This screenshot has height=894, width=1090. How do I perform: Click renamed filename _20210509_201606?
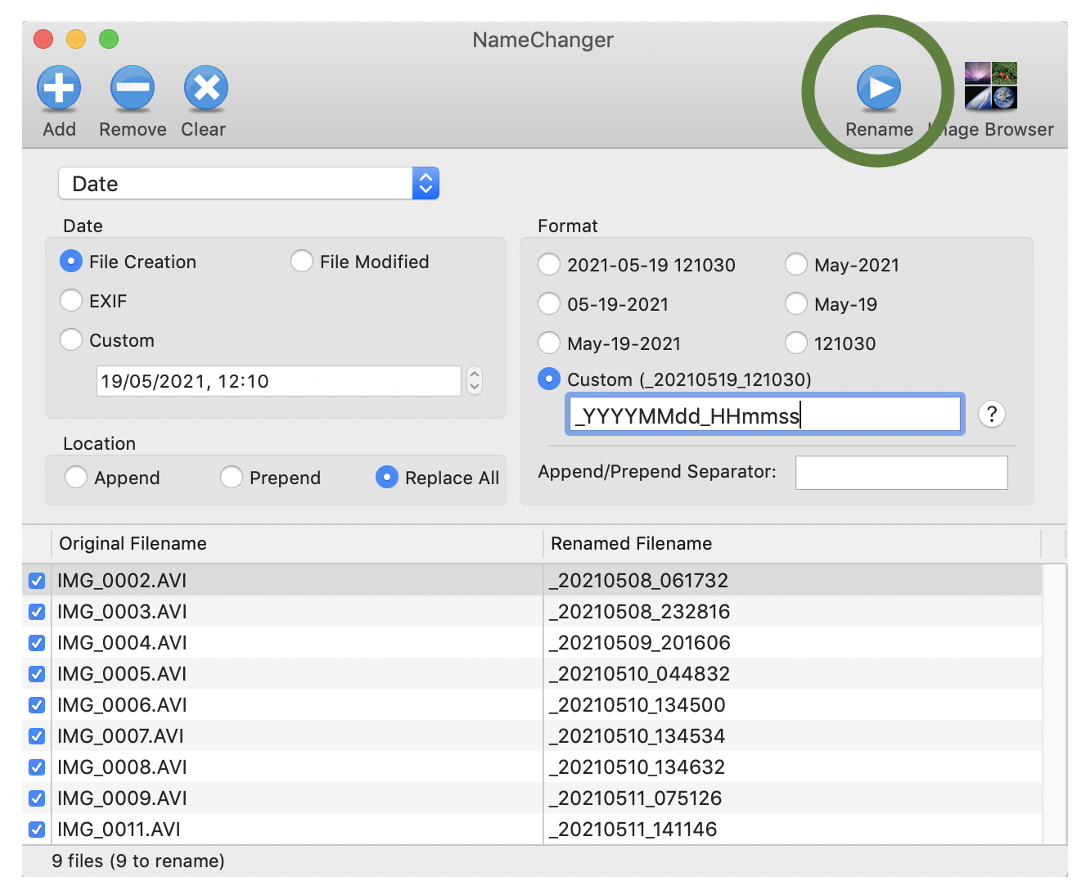tap(640, 643)
